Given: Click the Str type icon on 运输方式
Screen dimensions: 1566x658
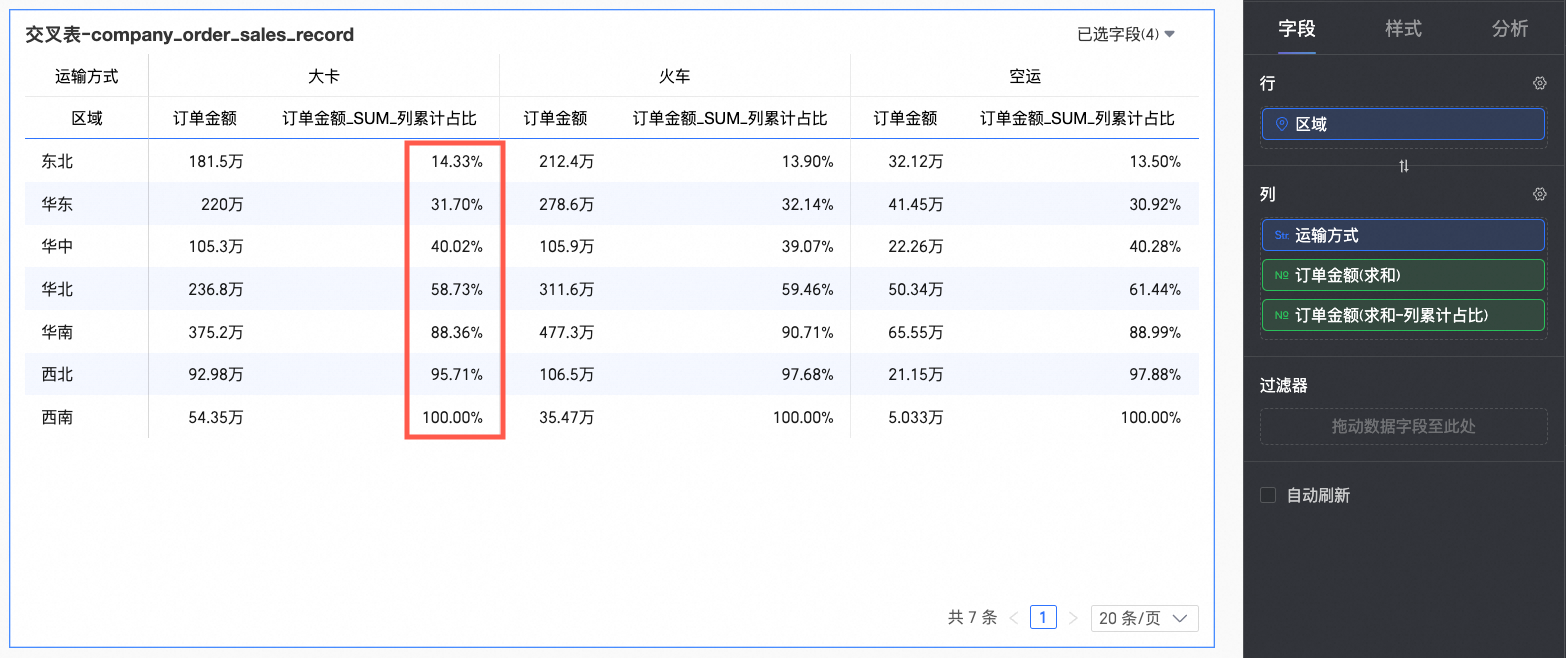Looking at the screenshot, I should [x=1282, y=236].
